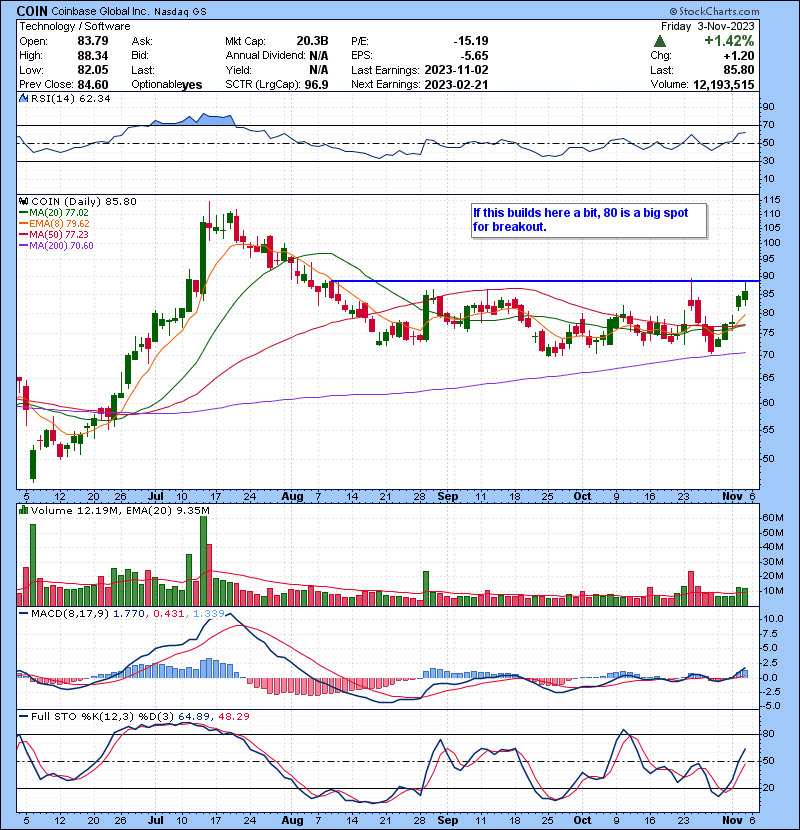Click the blue breakout annotation text box
The height and width of the screenshot is (830, 800).
click(589, 220)
